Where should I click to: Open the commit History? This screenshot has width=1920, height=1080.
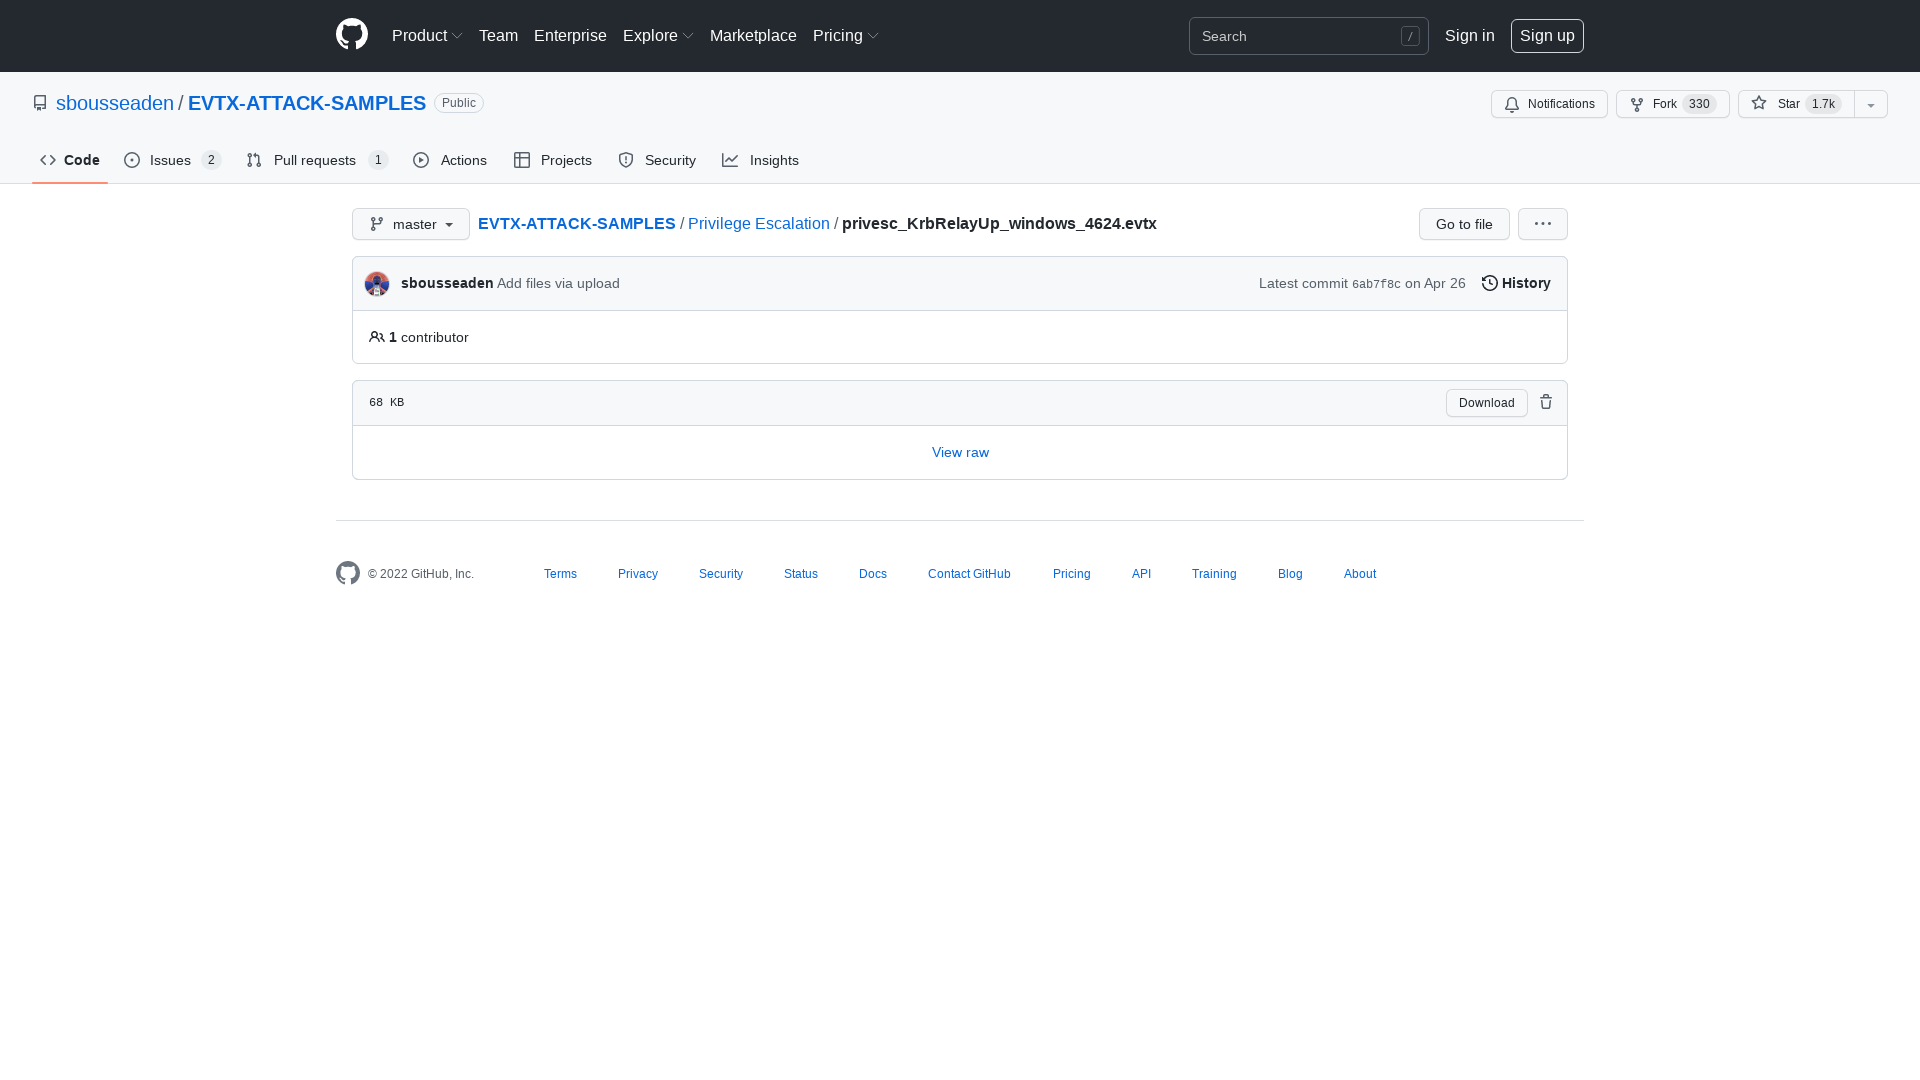[1516, 283]
